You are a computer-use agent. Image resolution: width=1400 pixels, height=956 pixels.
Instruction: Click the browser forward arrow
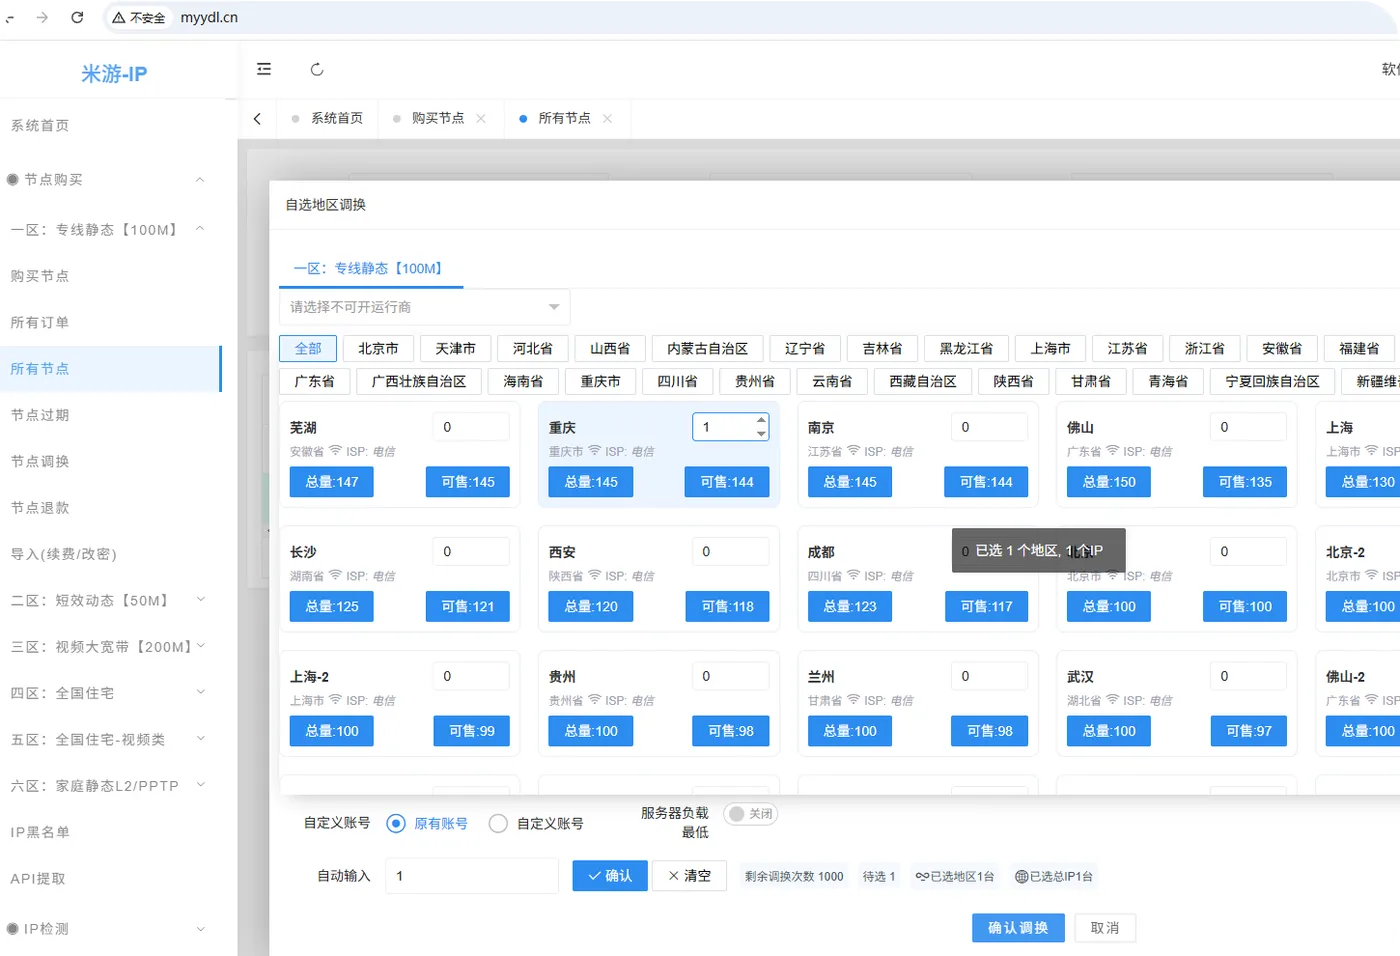(42, 17)
